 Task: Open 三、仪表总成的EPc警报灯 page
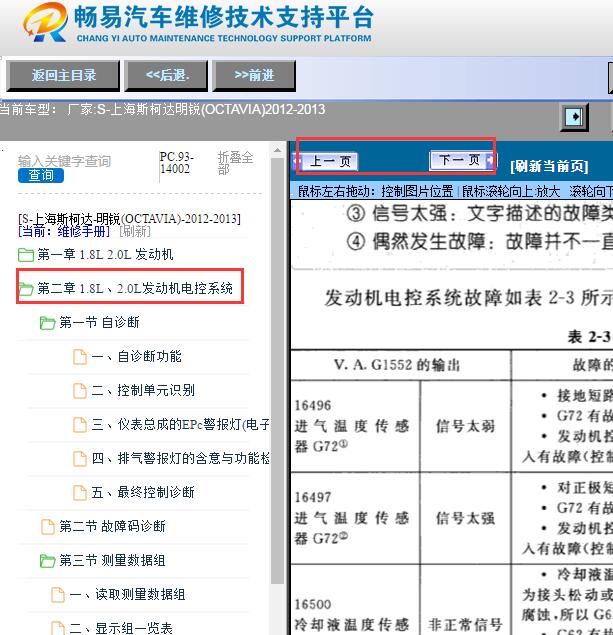coord(181,424)
